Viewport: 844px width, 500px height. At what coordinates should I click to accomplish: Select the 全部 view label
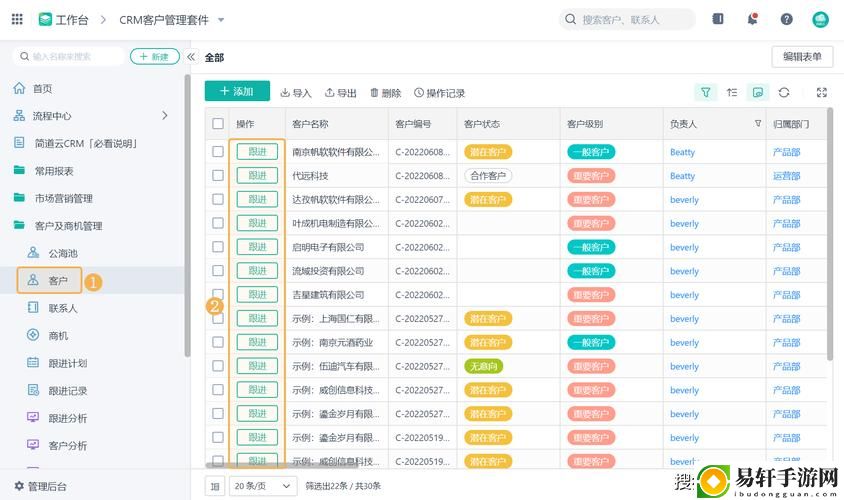[214, 57]
